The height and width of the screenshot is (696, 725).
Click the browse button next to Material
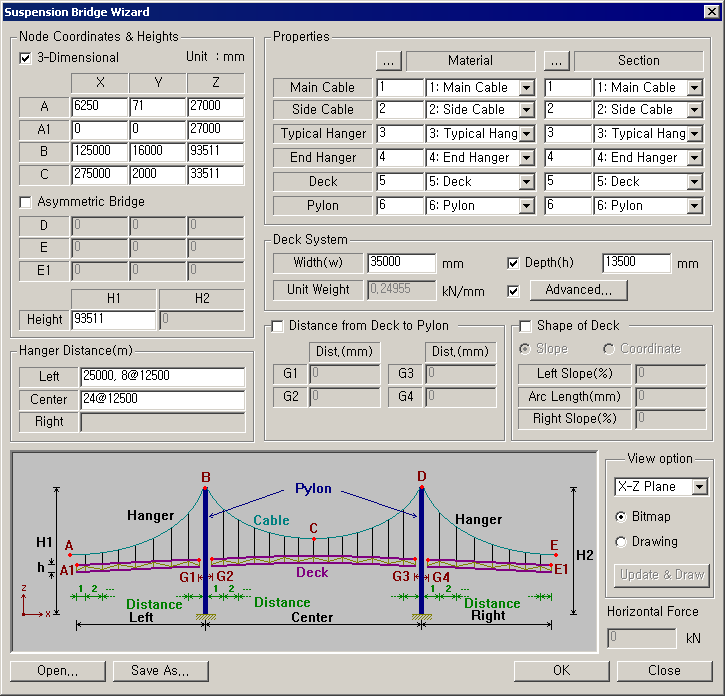coord(390,61)
